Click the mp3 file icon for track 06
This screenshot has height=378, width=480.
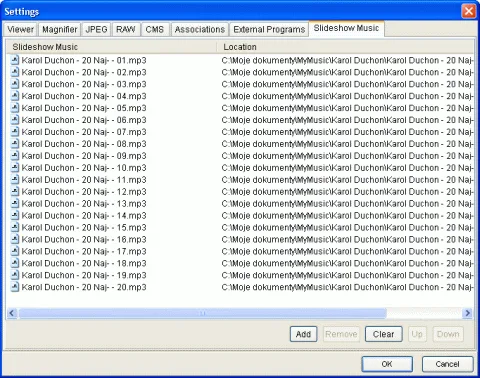pyautogui.click(x=15, y=120)
